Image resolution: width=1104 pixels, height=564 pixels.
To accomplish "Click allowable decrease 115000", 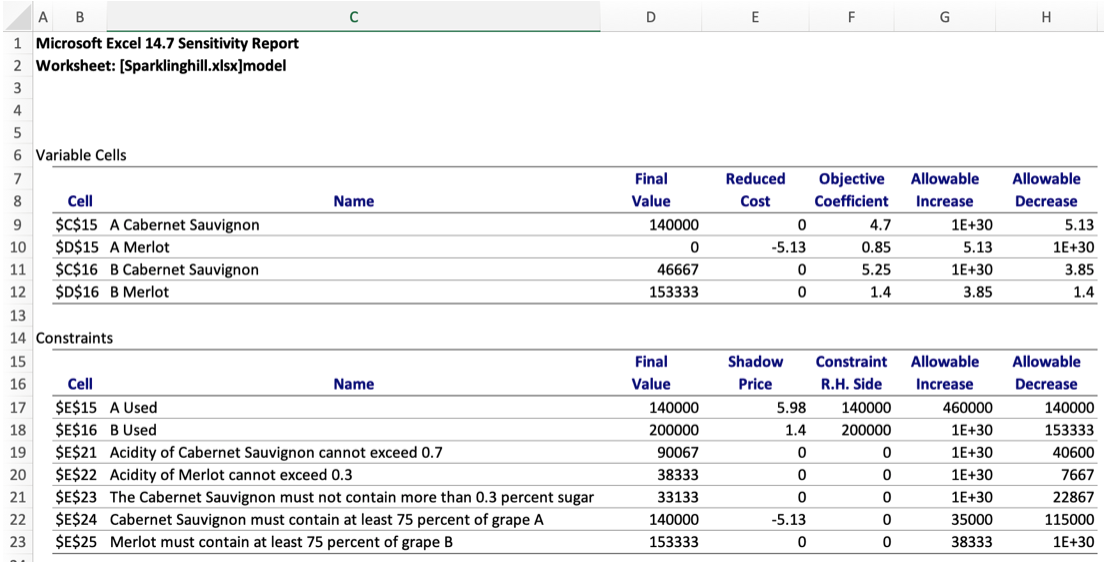I will (1068, 520).
